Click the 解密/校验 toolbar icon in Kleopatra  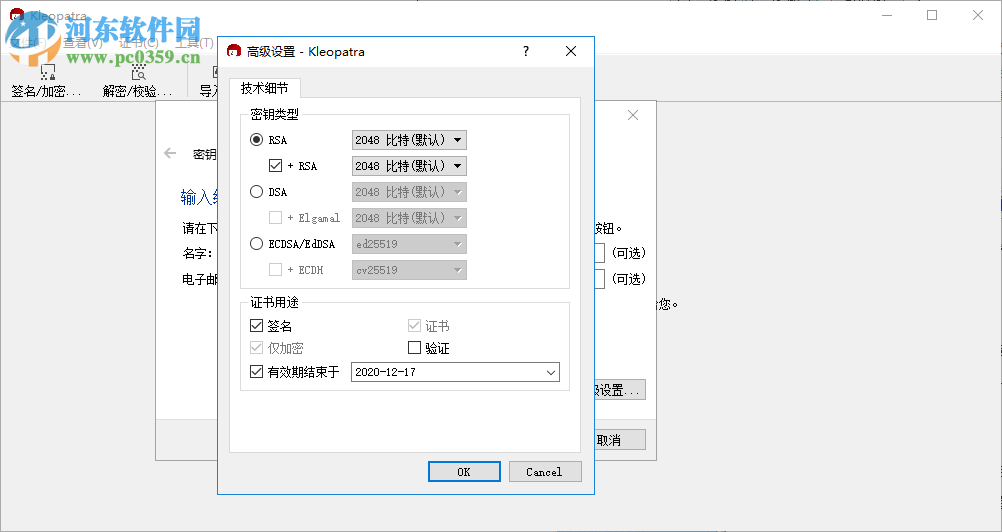[137, 81]
